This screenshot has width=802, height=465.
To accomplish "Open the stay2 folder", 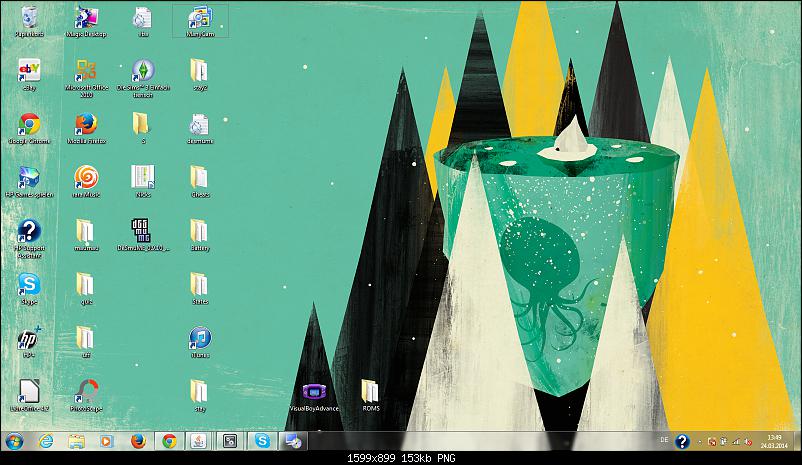I will tap(200, 75).
